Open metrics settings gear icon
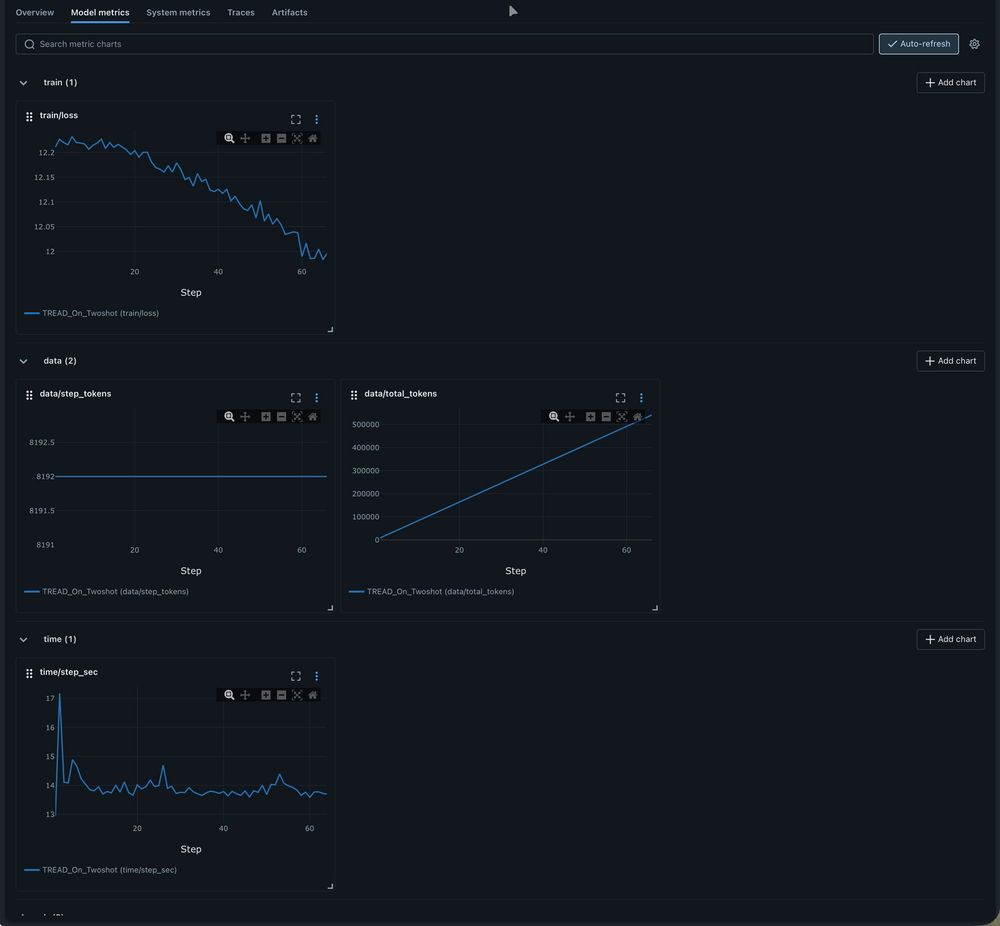Screen dimensions: 1000x926 (x=974, y=44)
